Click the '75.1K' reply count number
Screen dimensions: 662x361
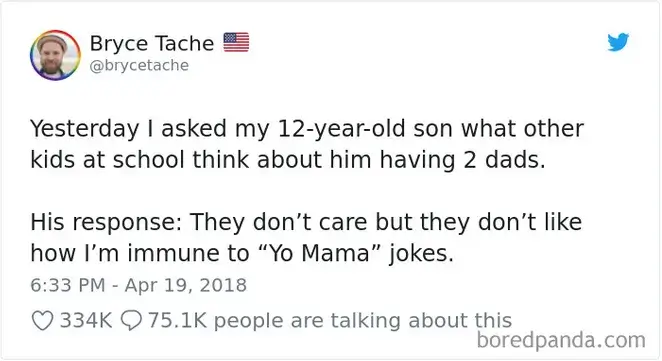177,320
